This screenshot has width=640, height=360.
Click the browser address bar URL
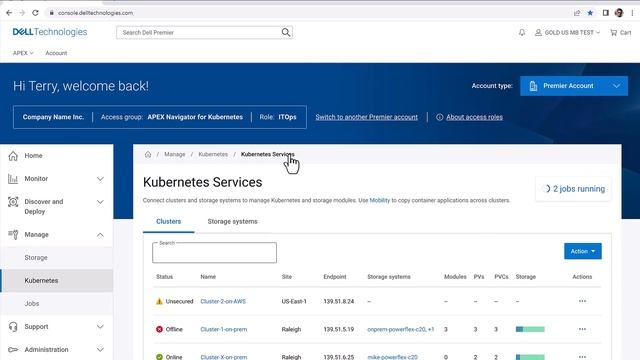pyautogui.click(x=96, y=13)
